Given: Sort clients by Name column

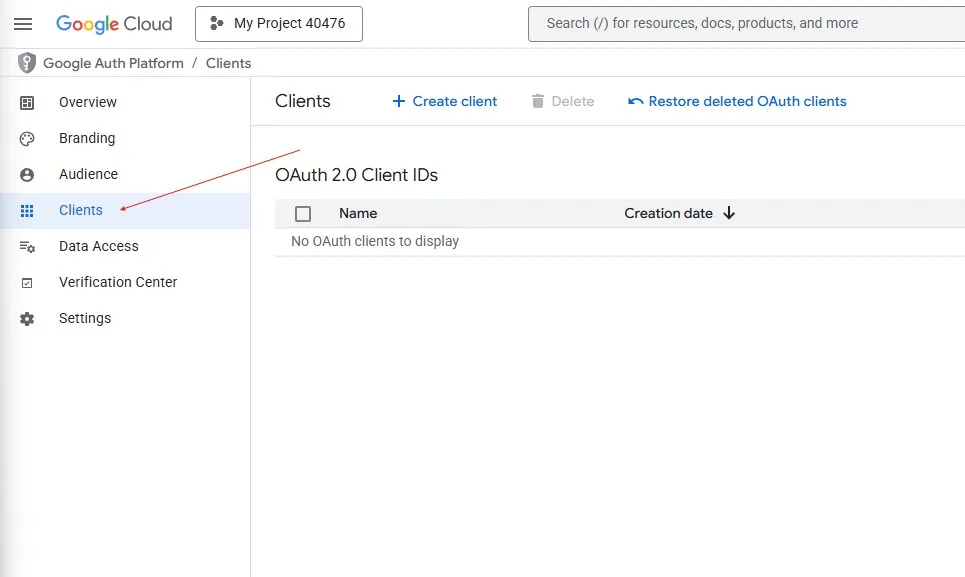Looking at the screenshot, I should [x=358, y=213].
